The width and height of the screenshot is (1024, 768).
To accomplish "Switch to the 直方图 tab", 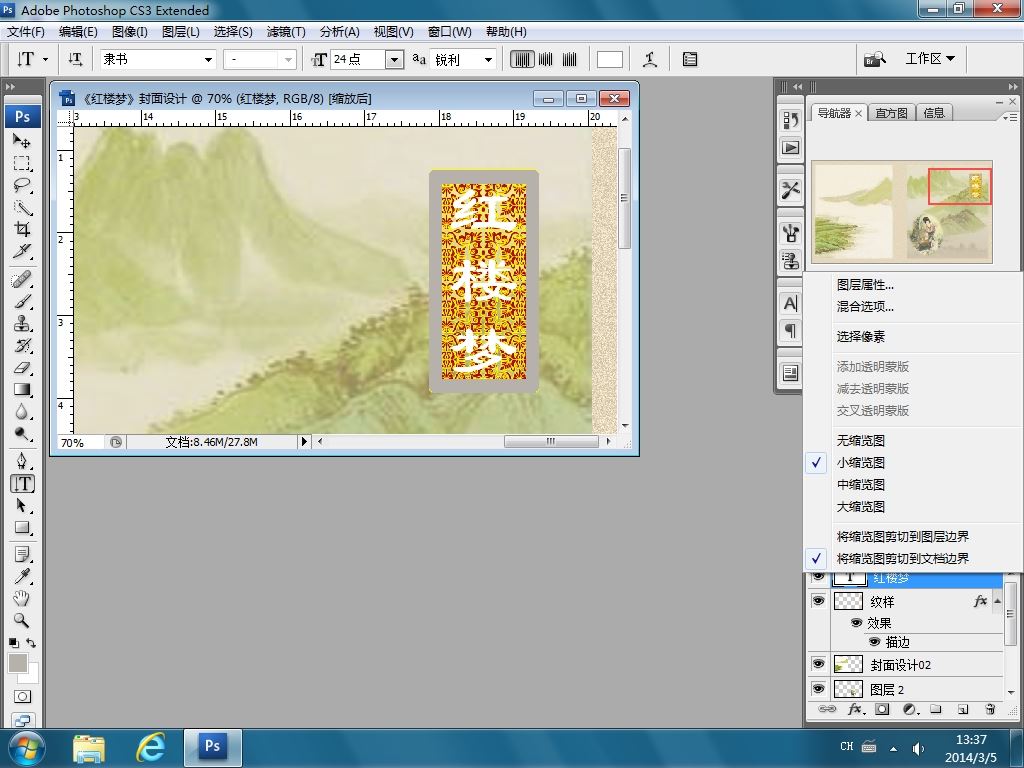I will [x=891, y=113].
